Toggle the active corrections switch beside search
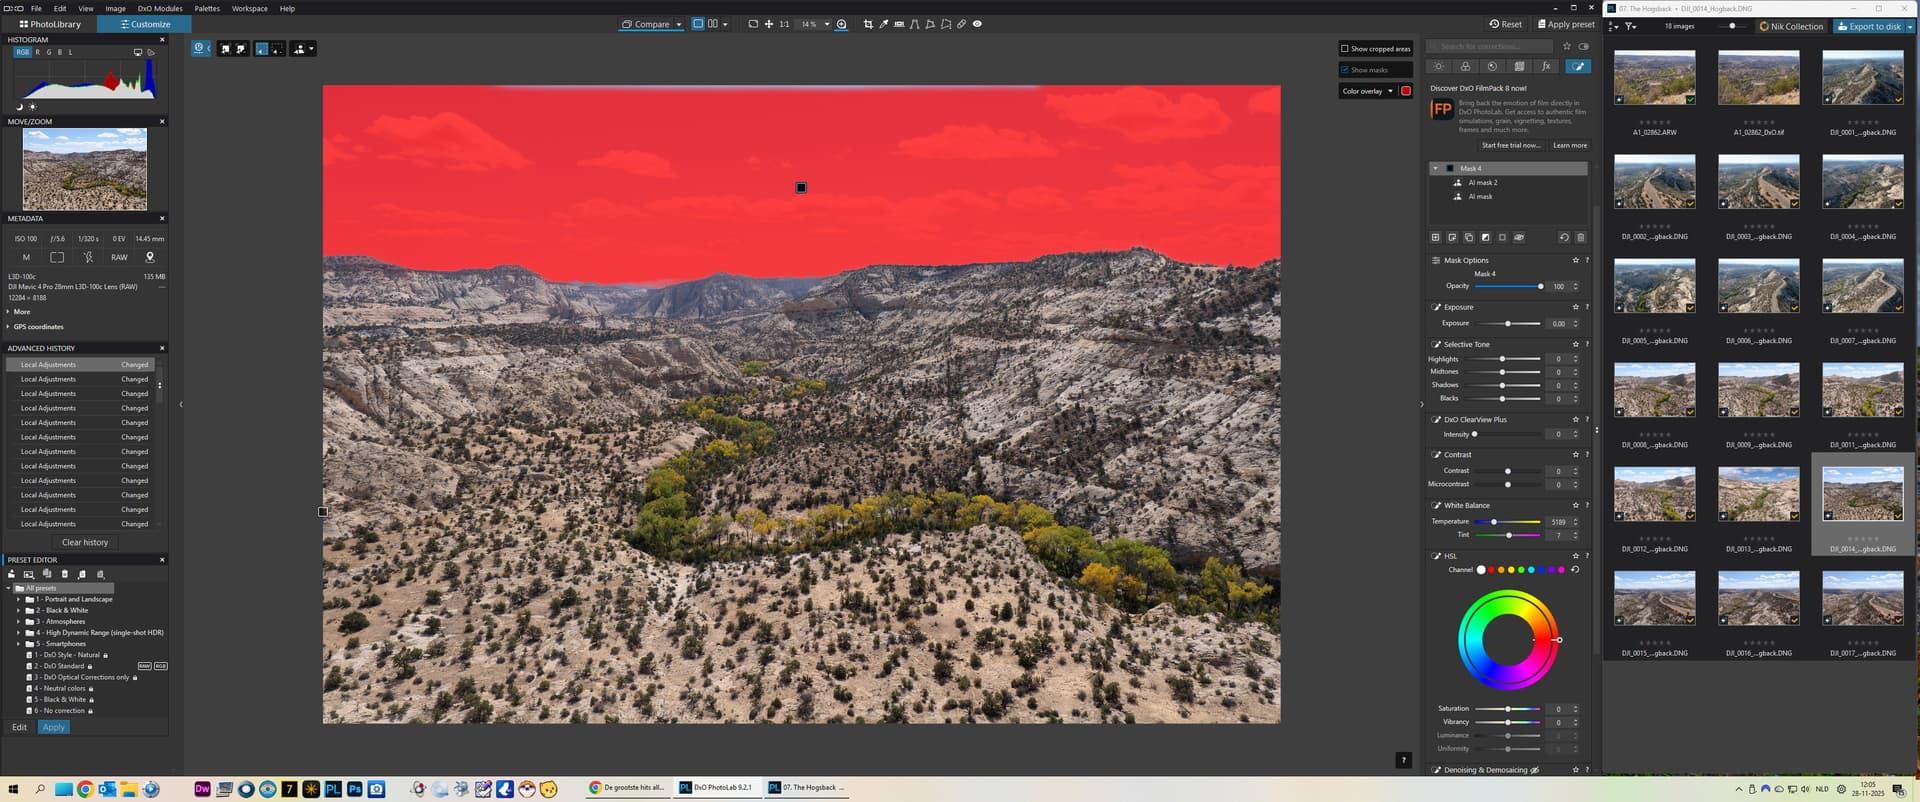 pos(1583,46)
